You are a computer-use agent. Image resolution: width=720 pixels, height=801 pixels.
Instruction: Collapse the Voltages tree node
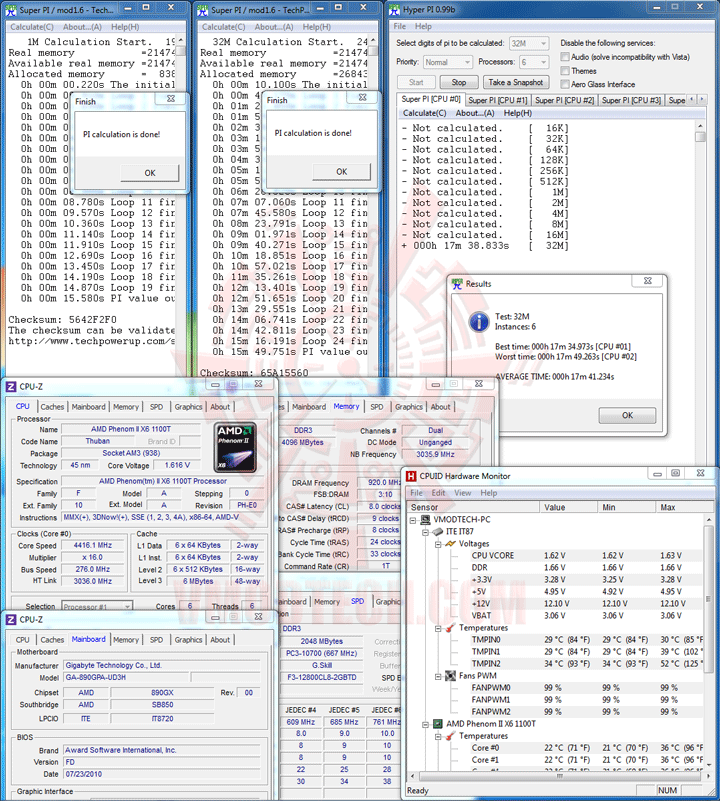[x=438, y=544]
